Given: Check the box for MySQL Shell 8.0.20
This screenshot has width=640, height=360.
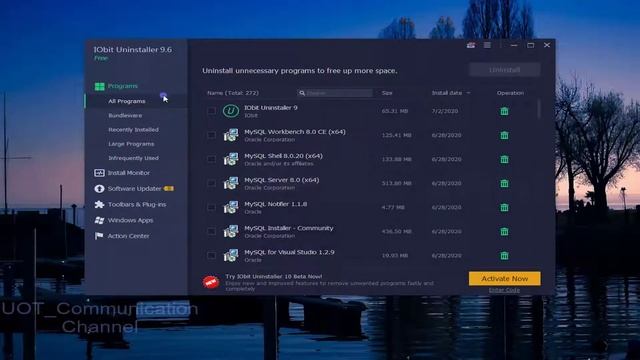Looking at the screenshot, I should (x=211, y=159).
